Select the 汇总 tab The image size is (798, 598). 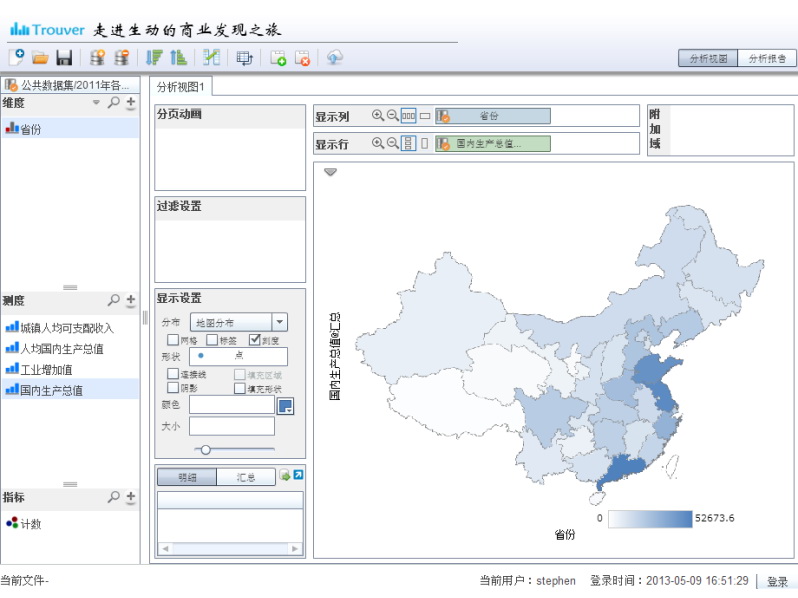click(246, 477)
